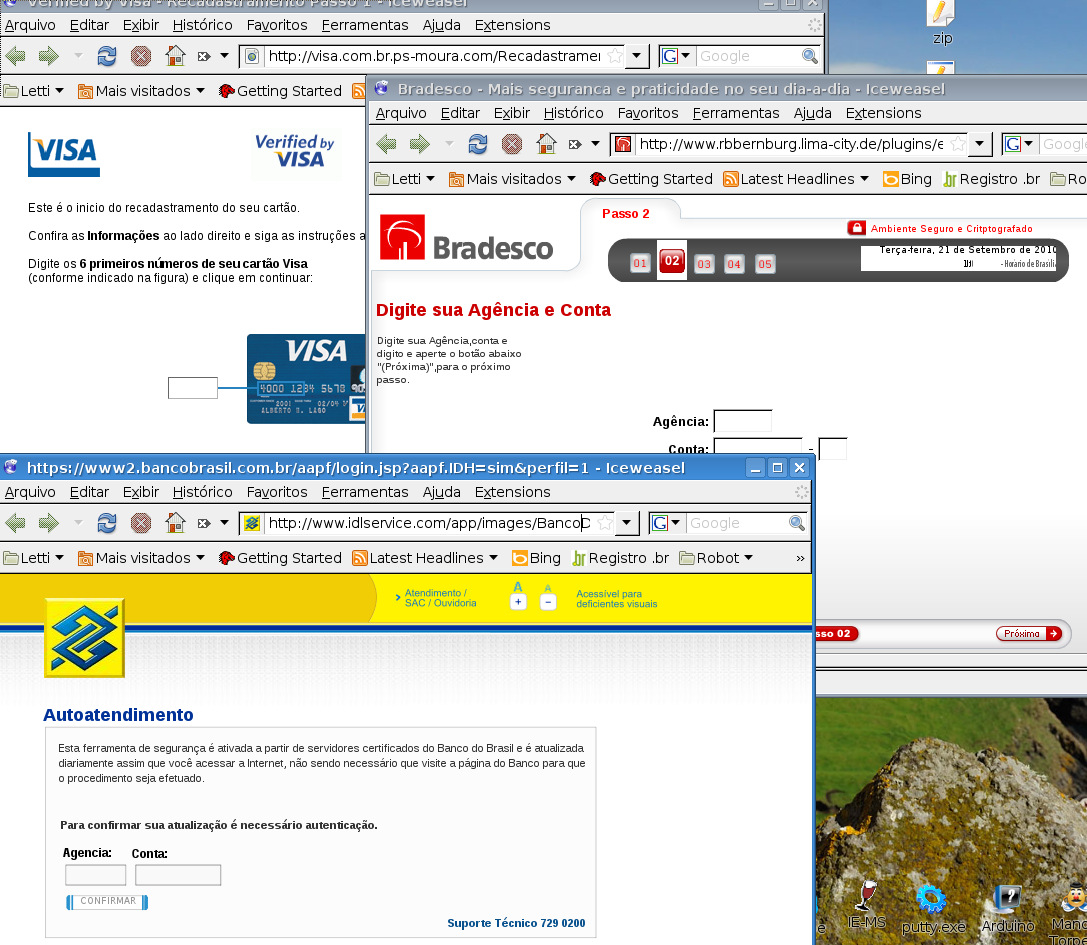Click Forward arrow in Bradesco window
This screenshot has height=945, width=1087.
point(419,144)
